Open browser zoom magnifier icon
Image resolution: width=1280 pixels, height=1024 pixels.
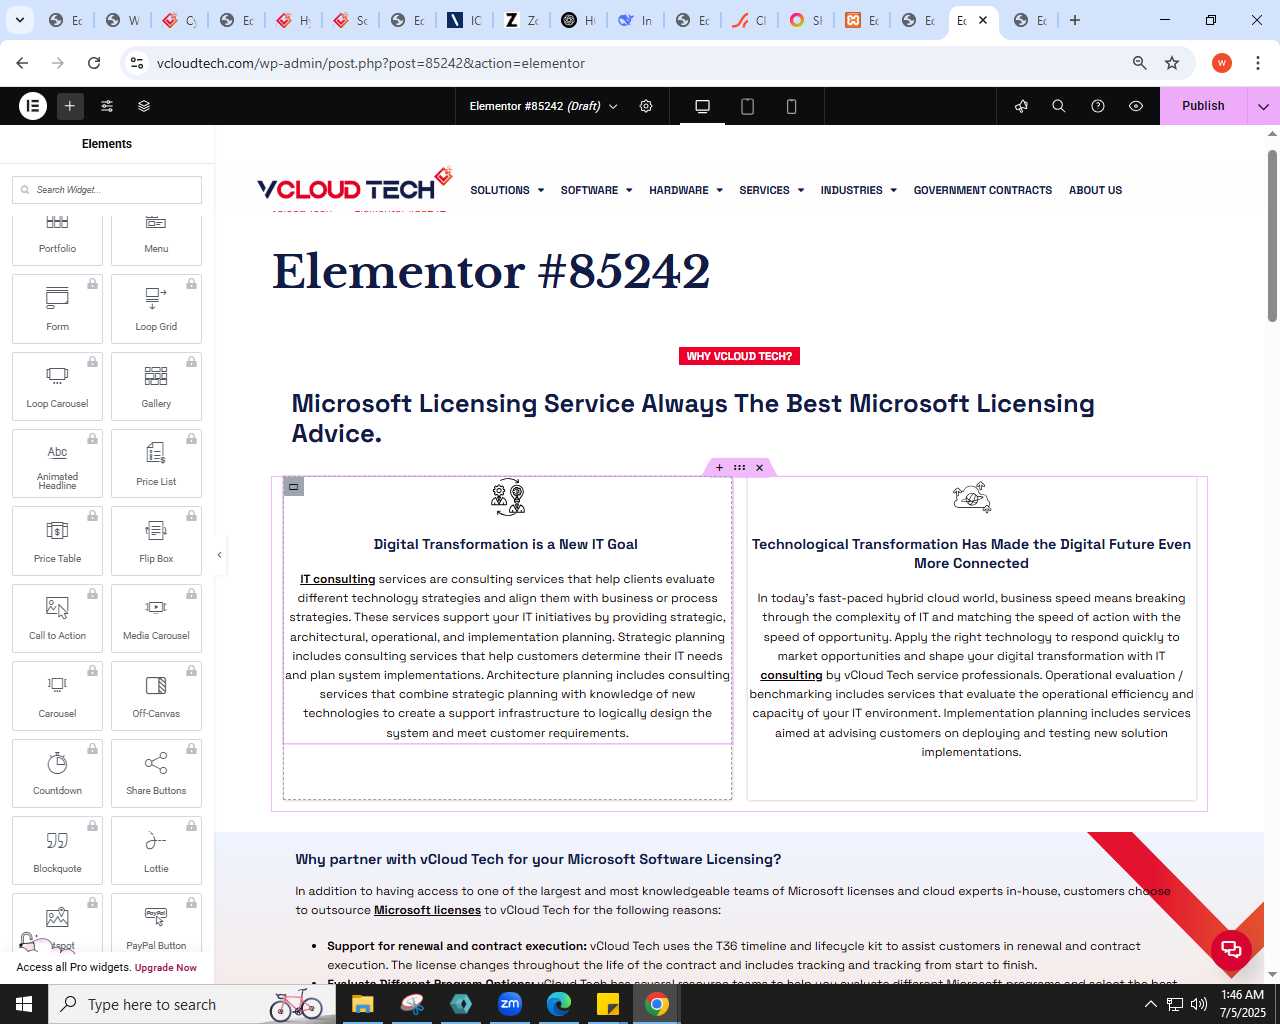click(1139, 63)
